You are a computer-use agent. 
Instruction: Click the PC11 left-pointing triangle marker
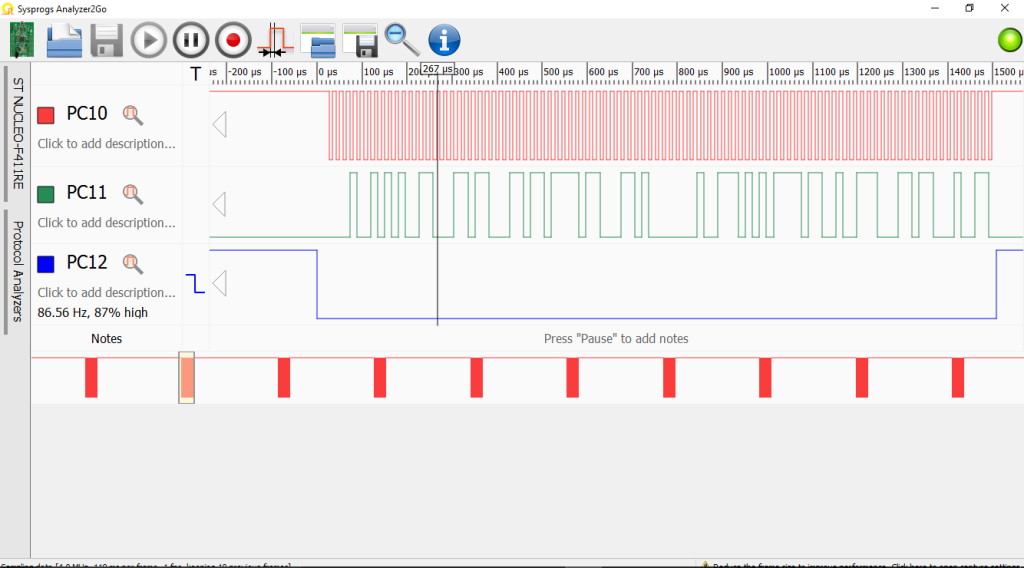(219, 204)
